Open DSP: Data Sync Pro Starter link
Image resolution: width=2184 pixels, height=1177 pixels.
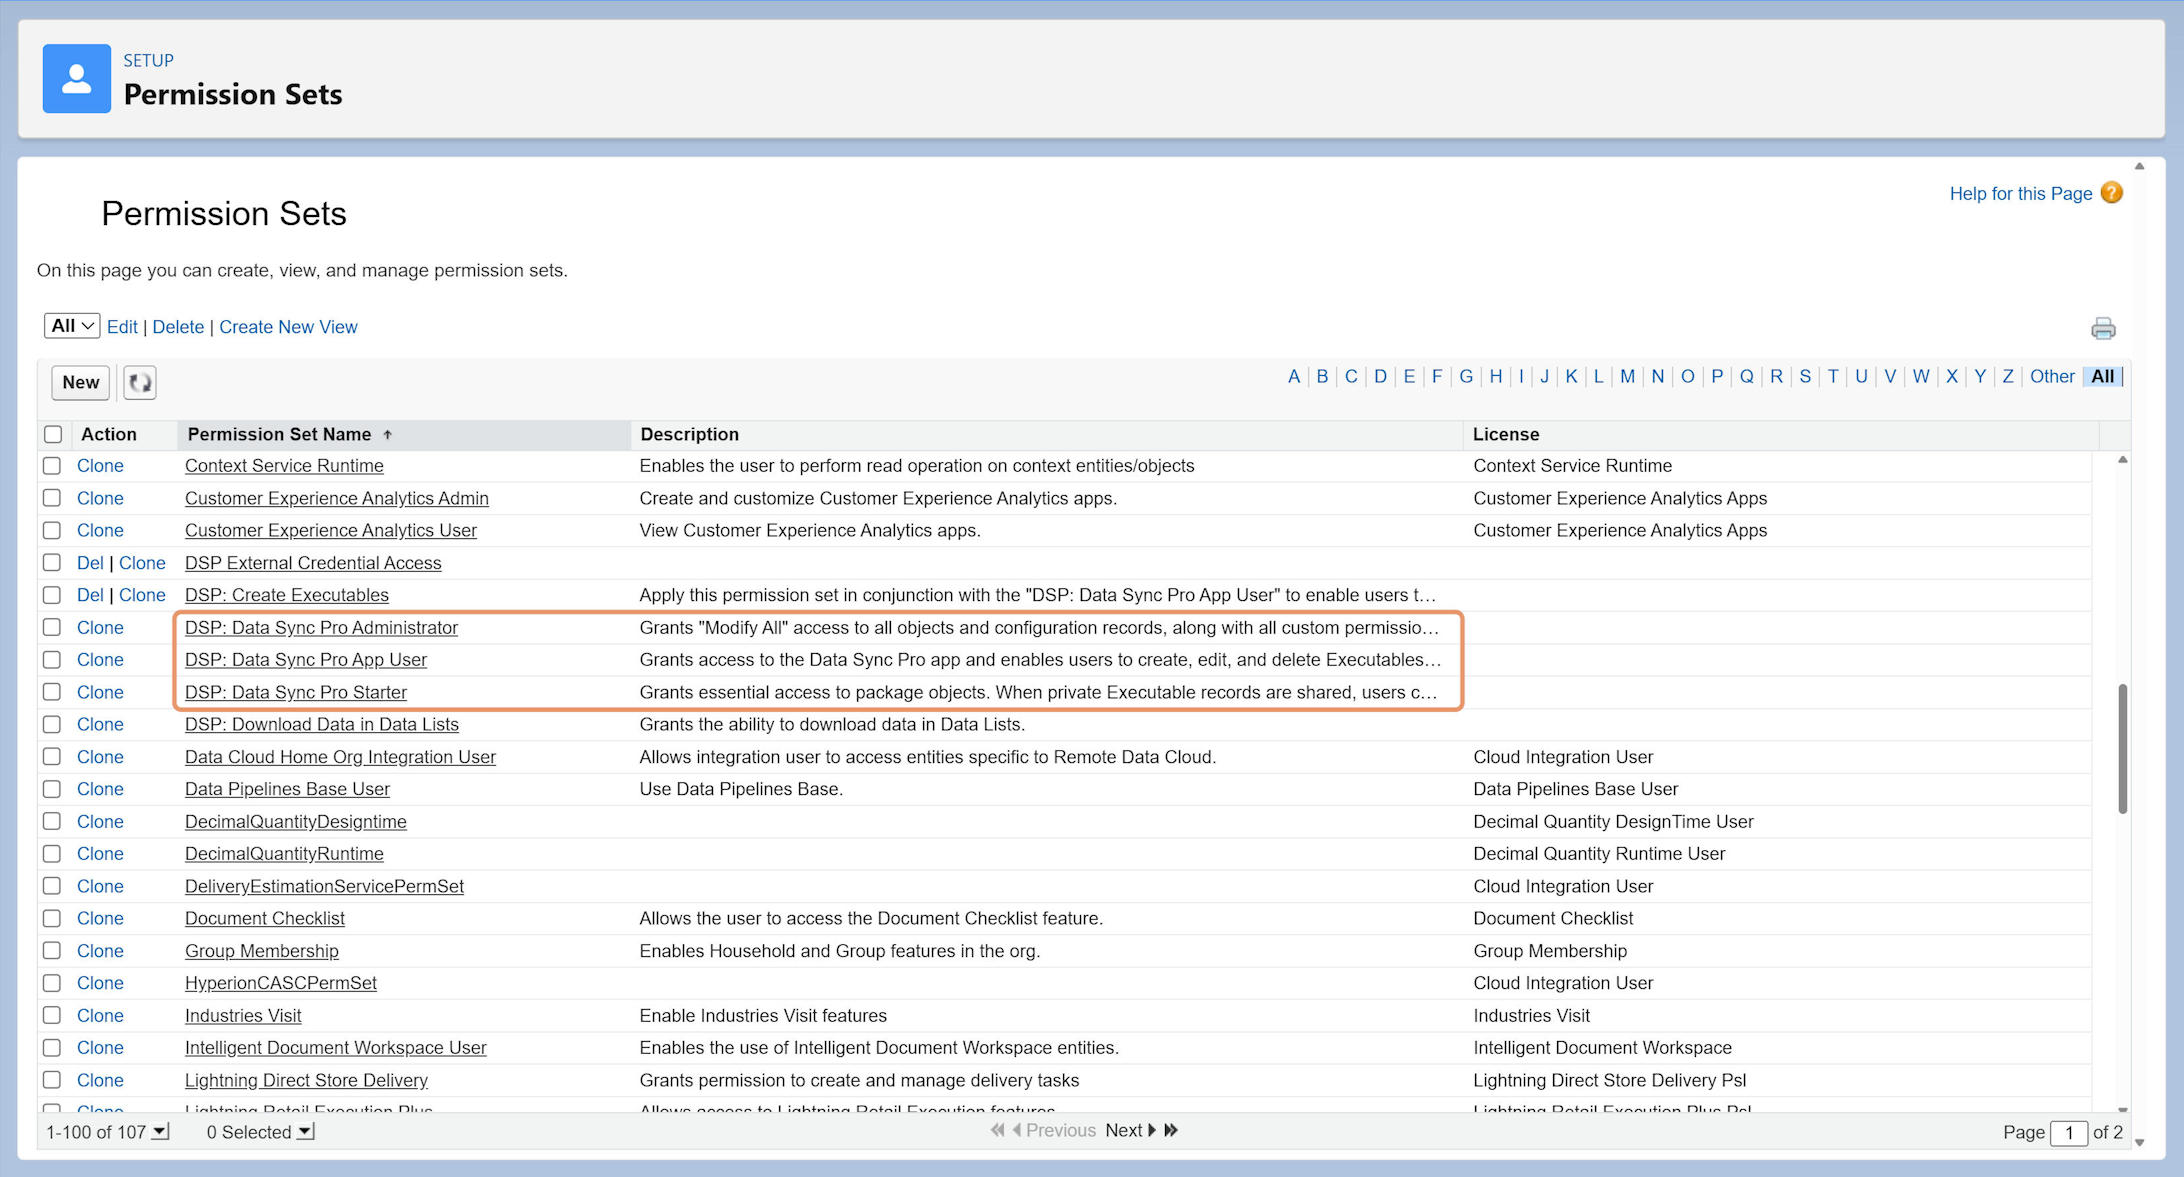point(296,692)
